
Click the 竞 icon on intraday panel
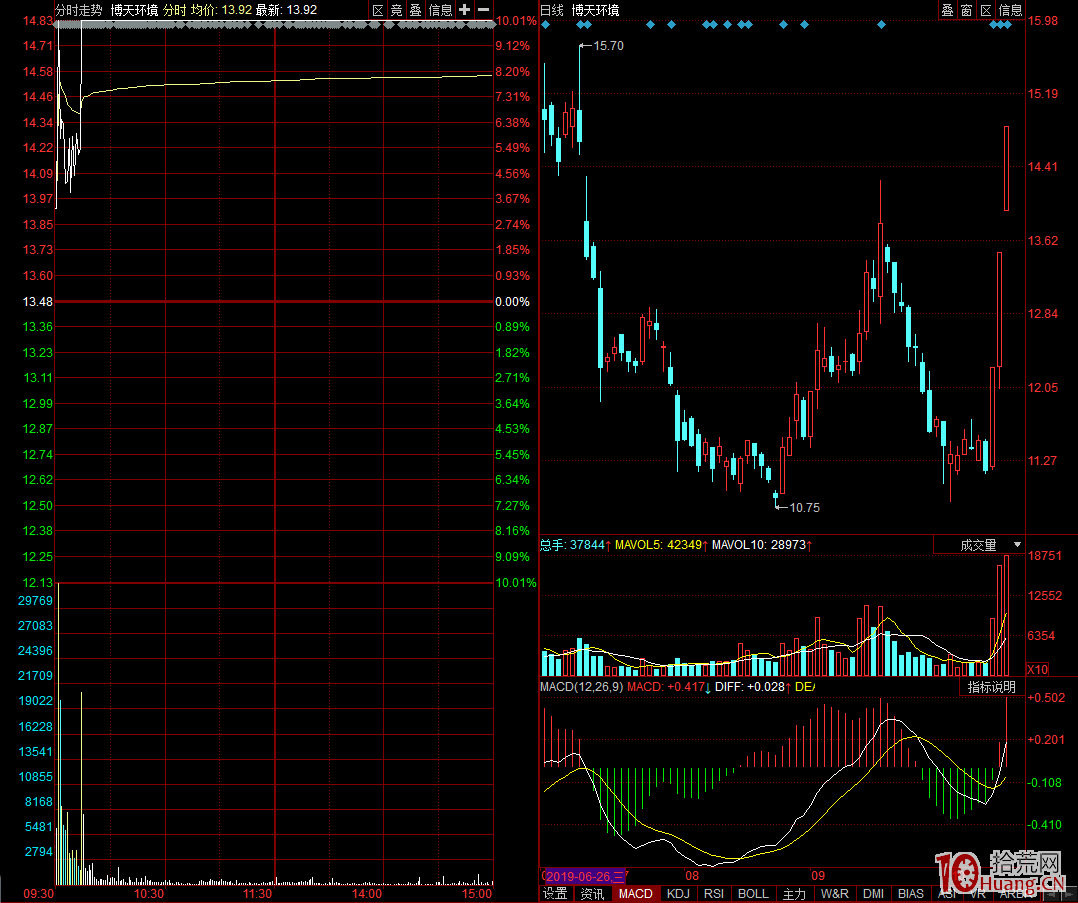396,10
